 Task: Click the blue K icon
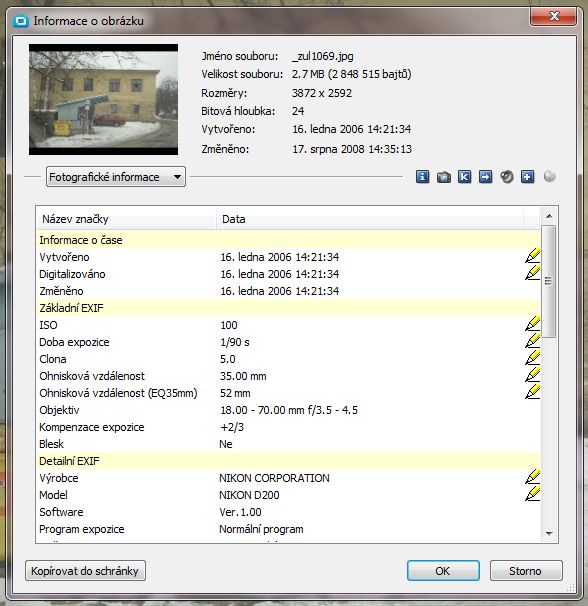pyautogui.click(x=464, y=177)
